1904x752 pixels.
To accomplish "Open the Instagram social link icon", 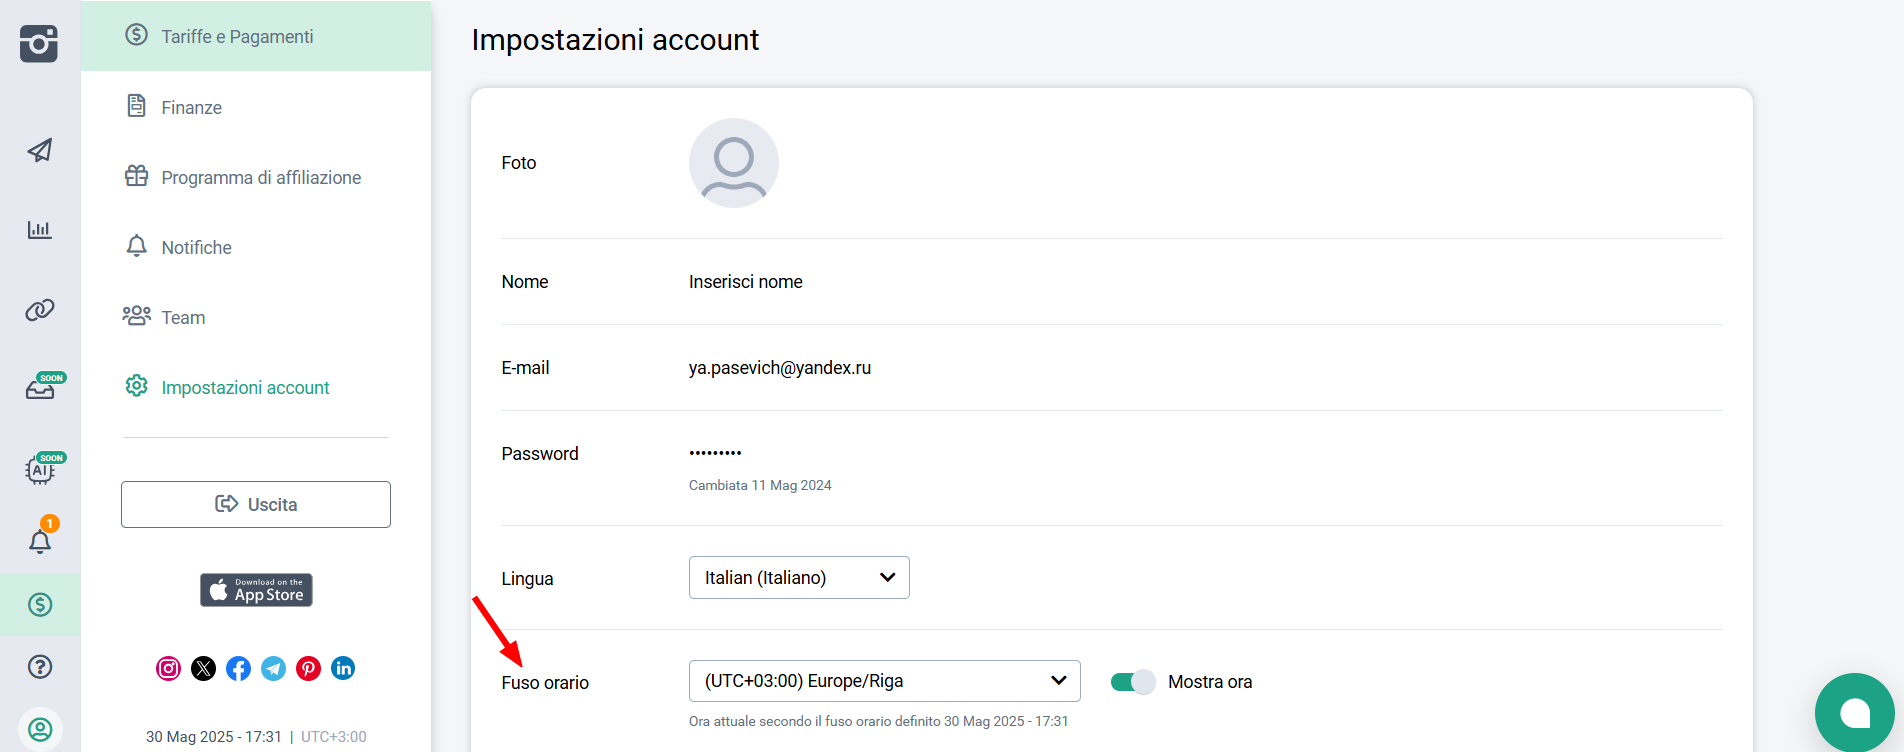I will pos(169,668).
